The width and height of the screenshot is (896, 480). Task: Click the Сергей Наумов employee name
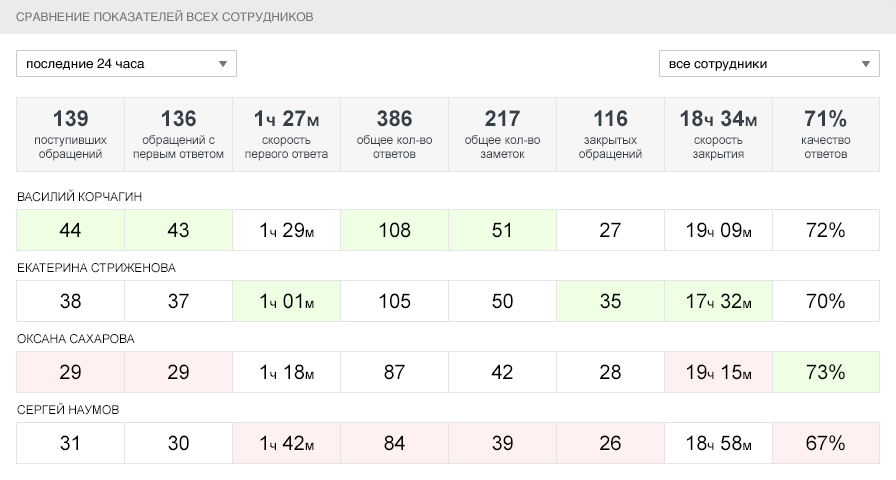click(69, 410)
